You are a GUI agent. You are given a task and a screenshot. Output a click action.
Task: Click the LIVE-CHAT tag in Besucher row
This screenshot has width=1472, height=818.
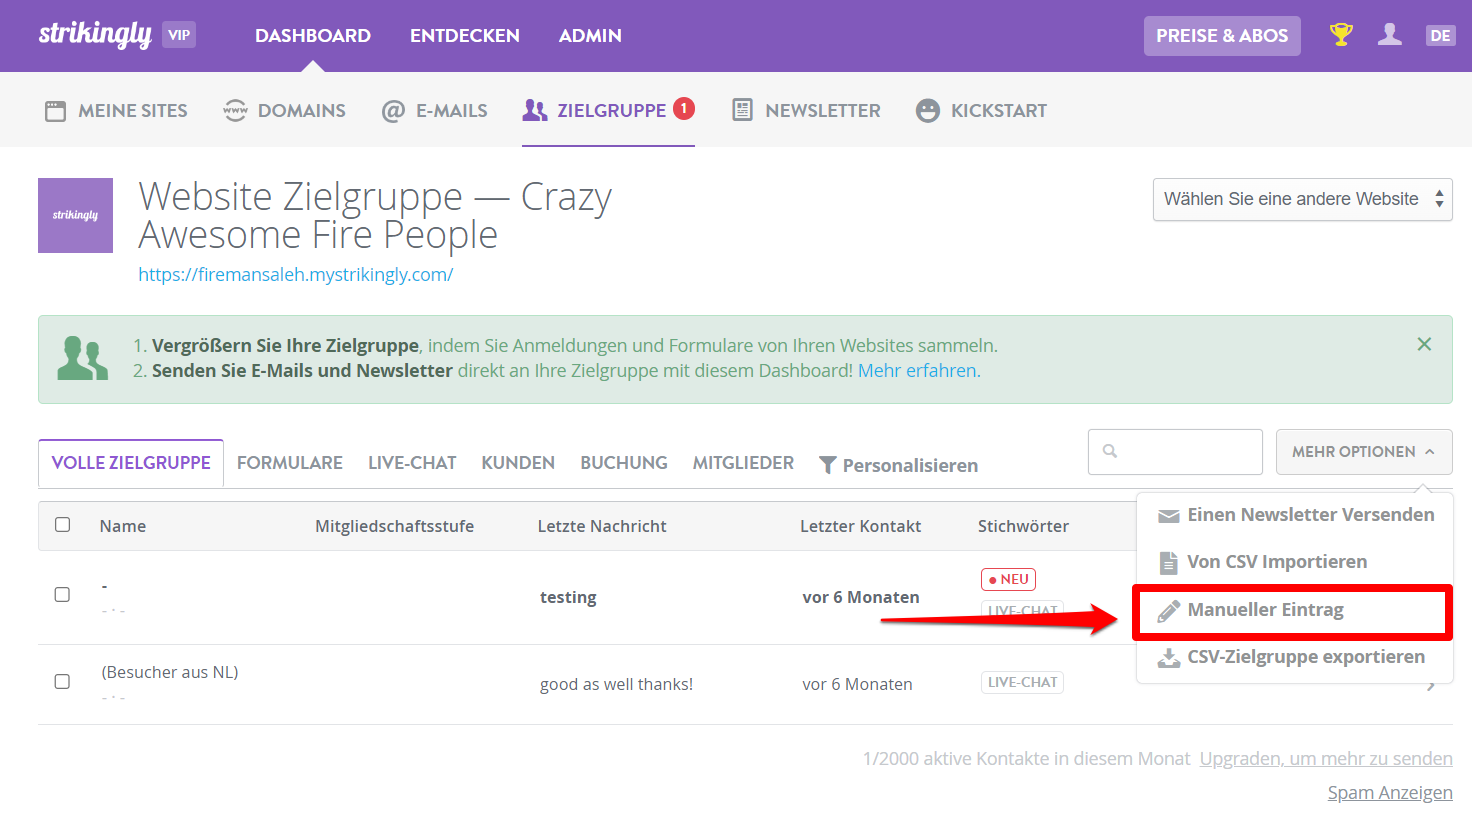1022,682
